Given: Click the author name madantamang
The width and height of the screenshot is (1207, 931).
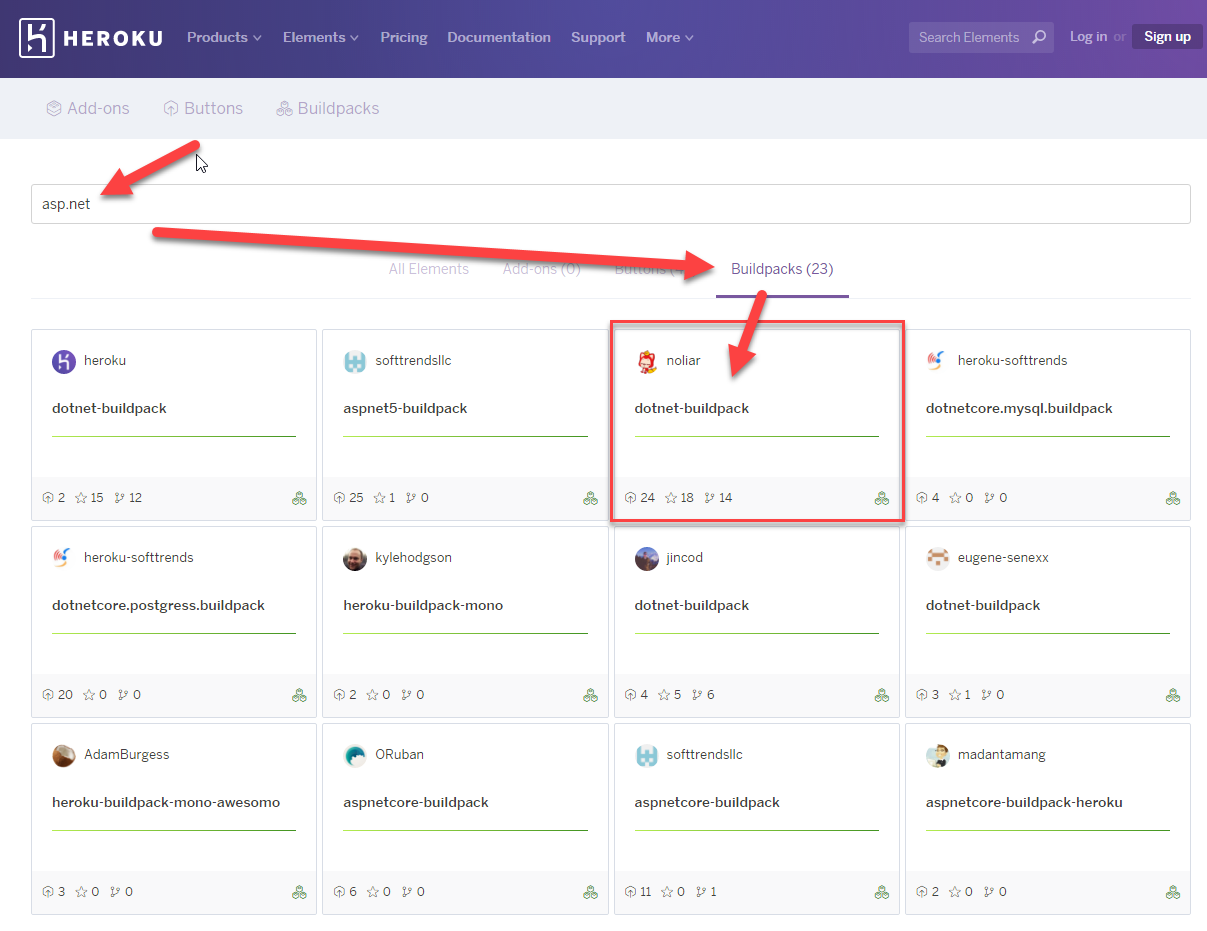Looking at the screenshot, I should point(1002,755).
